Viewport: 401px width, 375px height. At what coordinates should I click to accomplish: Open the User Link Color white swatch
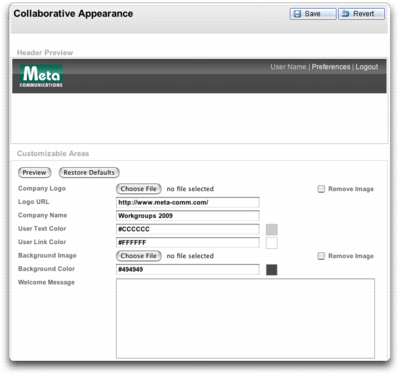click(272, 243)
